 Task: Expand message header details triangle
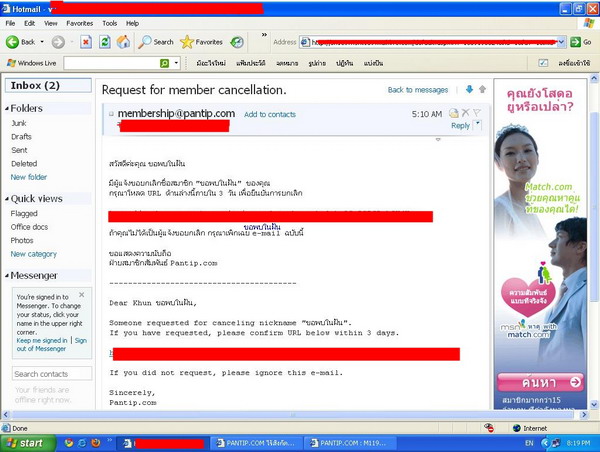pos(438,140)
